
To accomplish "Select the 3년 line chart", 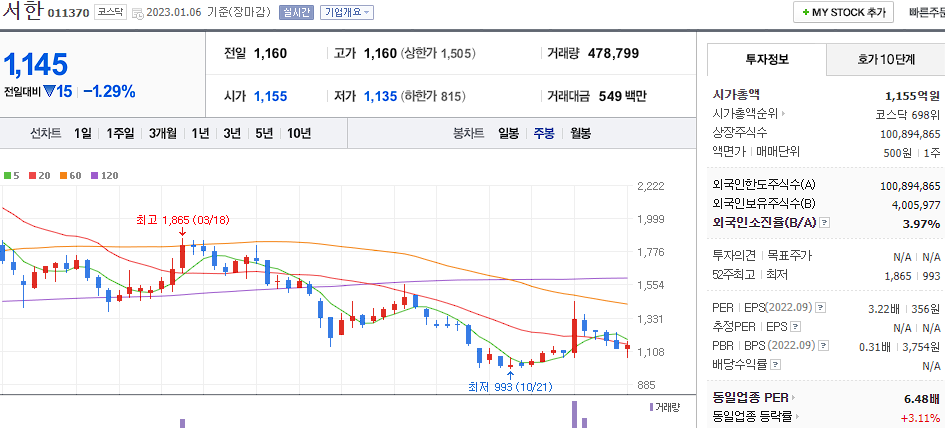I will (231, 133).
